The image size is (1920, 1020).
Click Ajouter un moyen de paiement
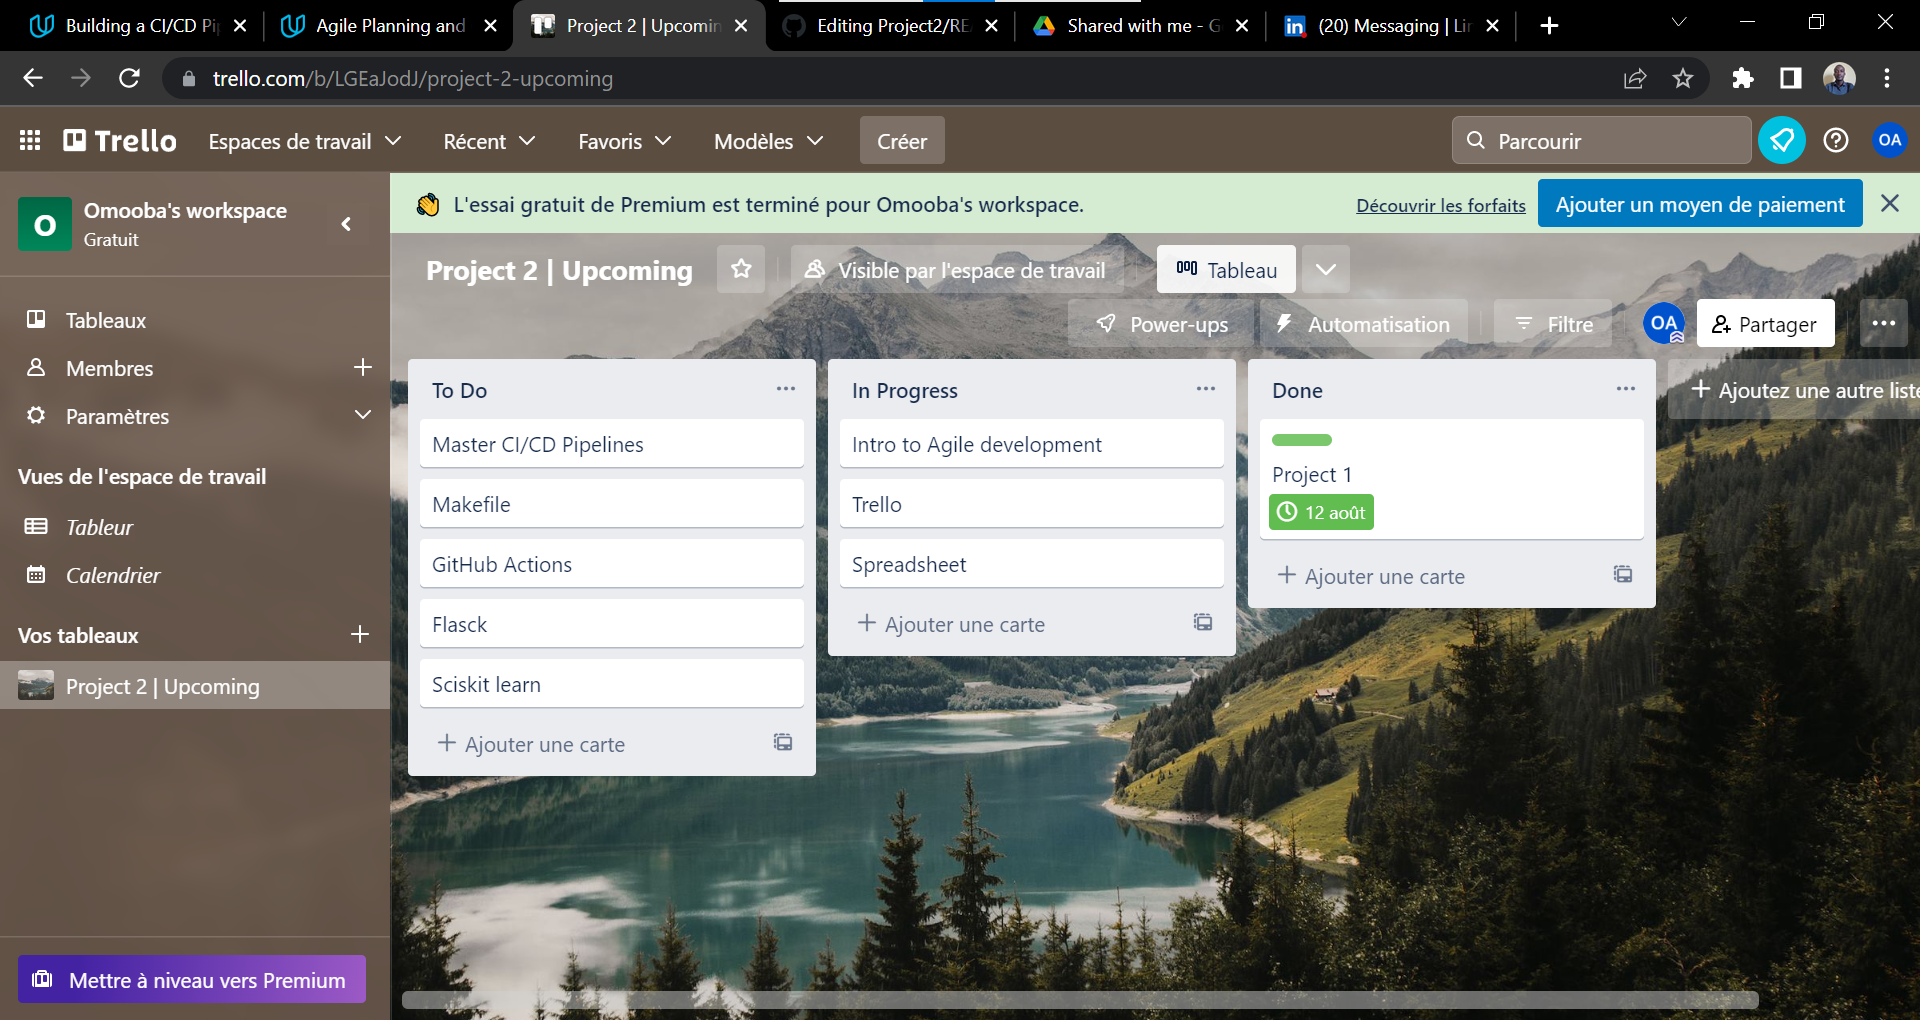(1699, 203)
